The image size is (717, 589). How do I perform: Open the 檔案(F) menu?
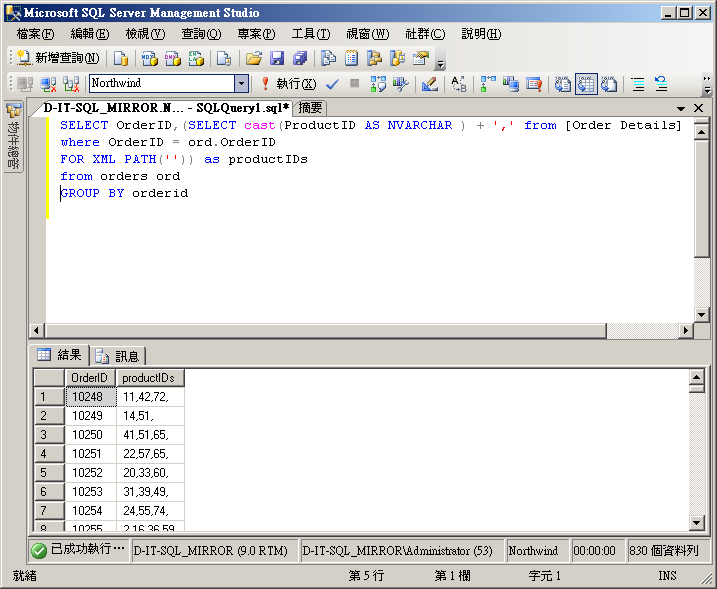(x=35, y=34)
